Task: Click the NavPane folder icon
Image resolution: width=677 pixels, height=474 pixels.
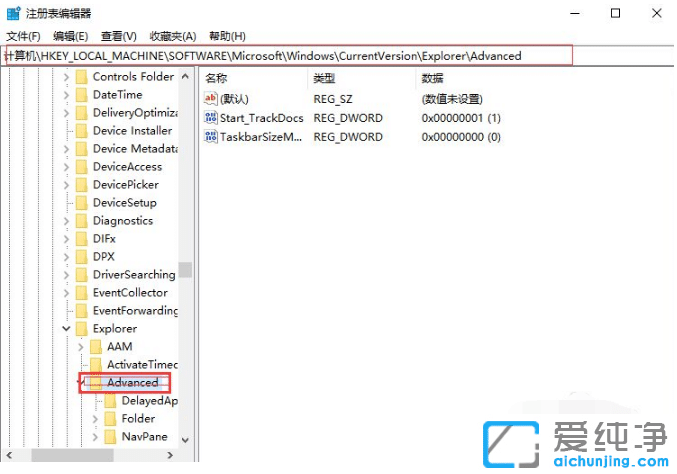Action: pyautogui.click(x=110, y=437)
